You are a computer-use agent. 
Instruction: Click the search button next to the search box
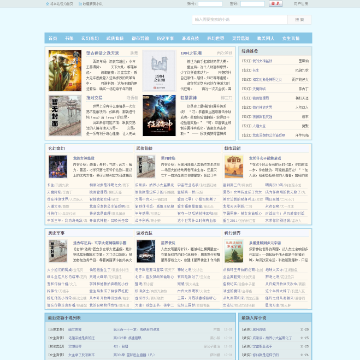pyautogui.click(x=299, y=20)
